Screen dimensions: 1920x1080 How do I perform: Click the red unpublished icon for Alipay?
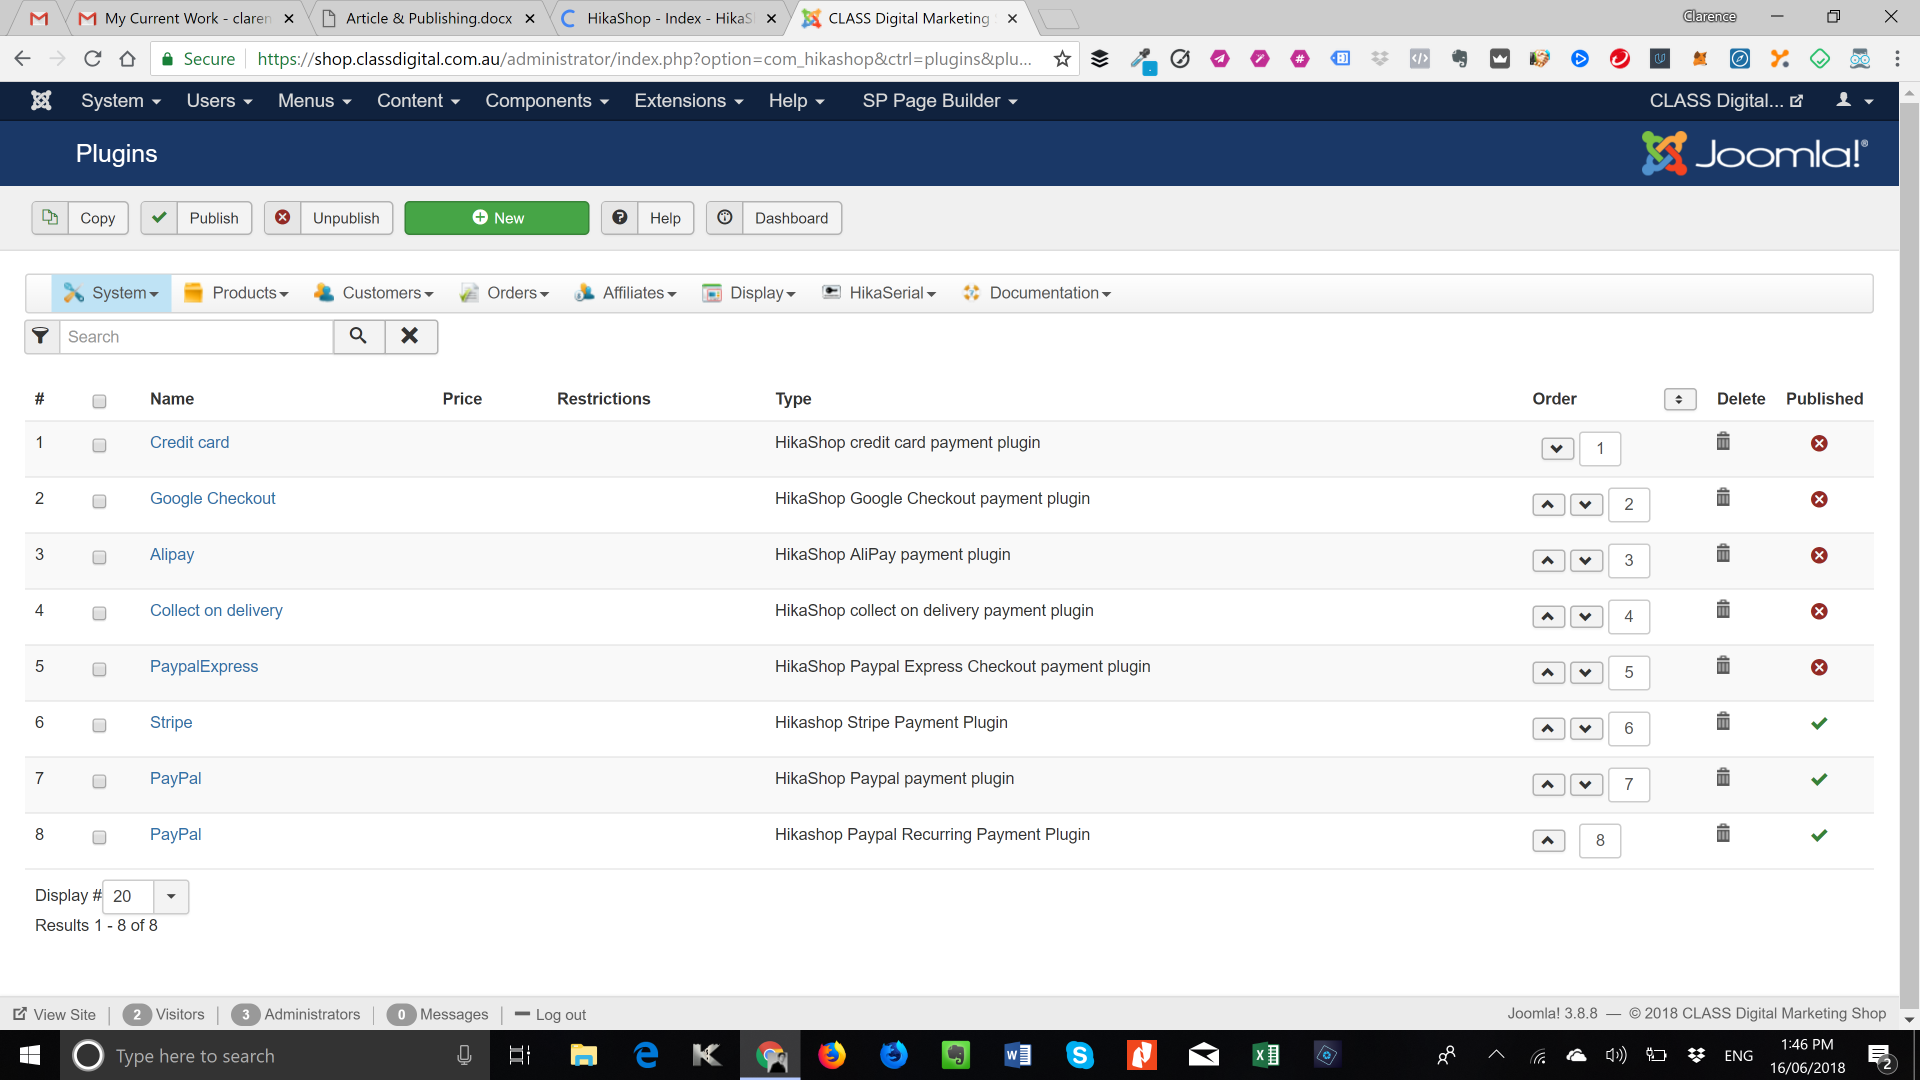(x=1819, y=555)
